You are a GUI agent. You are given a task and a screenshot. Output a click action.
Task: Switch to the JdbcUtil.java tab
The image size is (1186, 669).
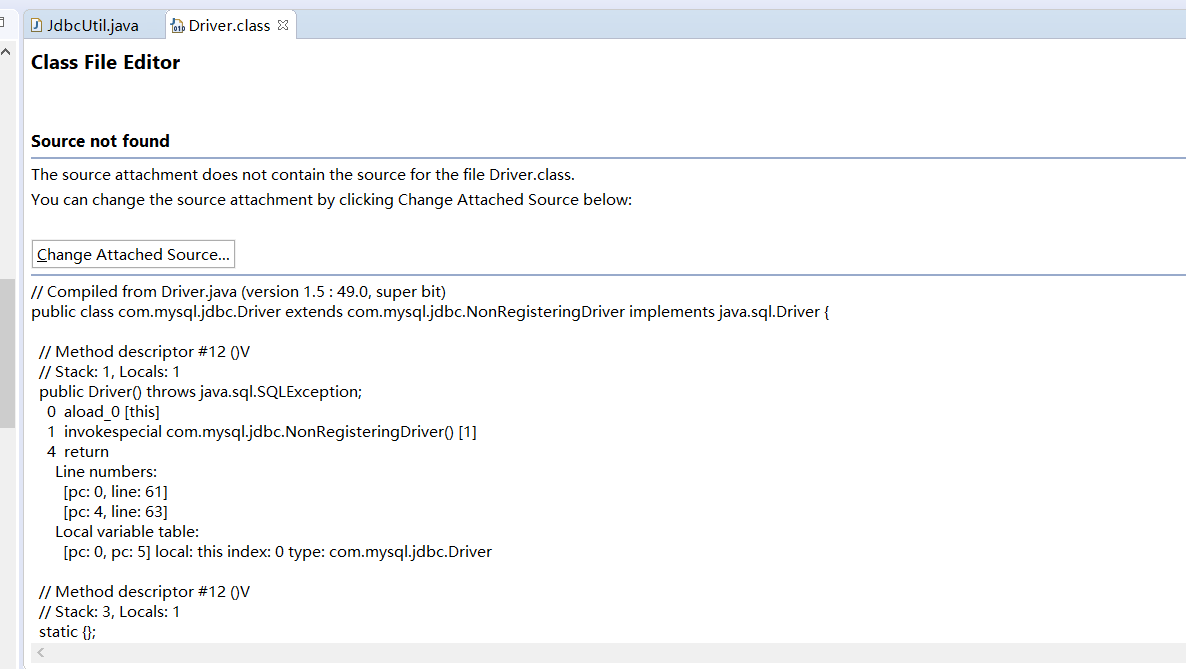pyautogui.click(x=85, y=26)
